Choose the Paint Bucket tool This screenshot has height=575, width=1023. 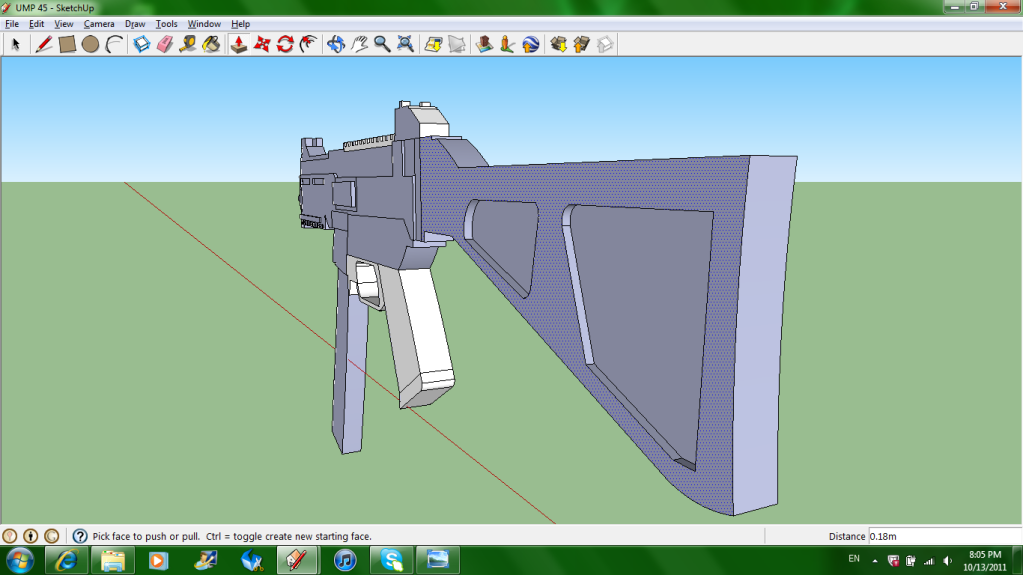pyautogui.click(x=211, y=44)
